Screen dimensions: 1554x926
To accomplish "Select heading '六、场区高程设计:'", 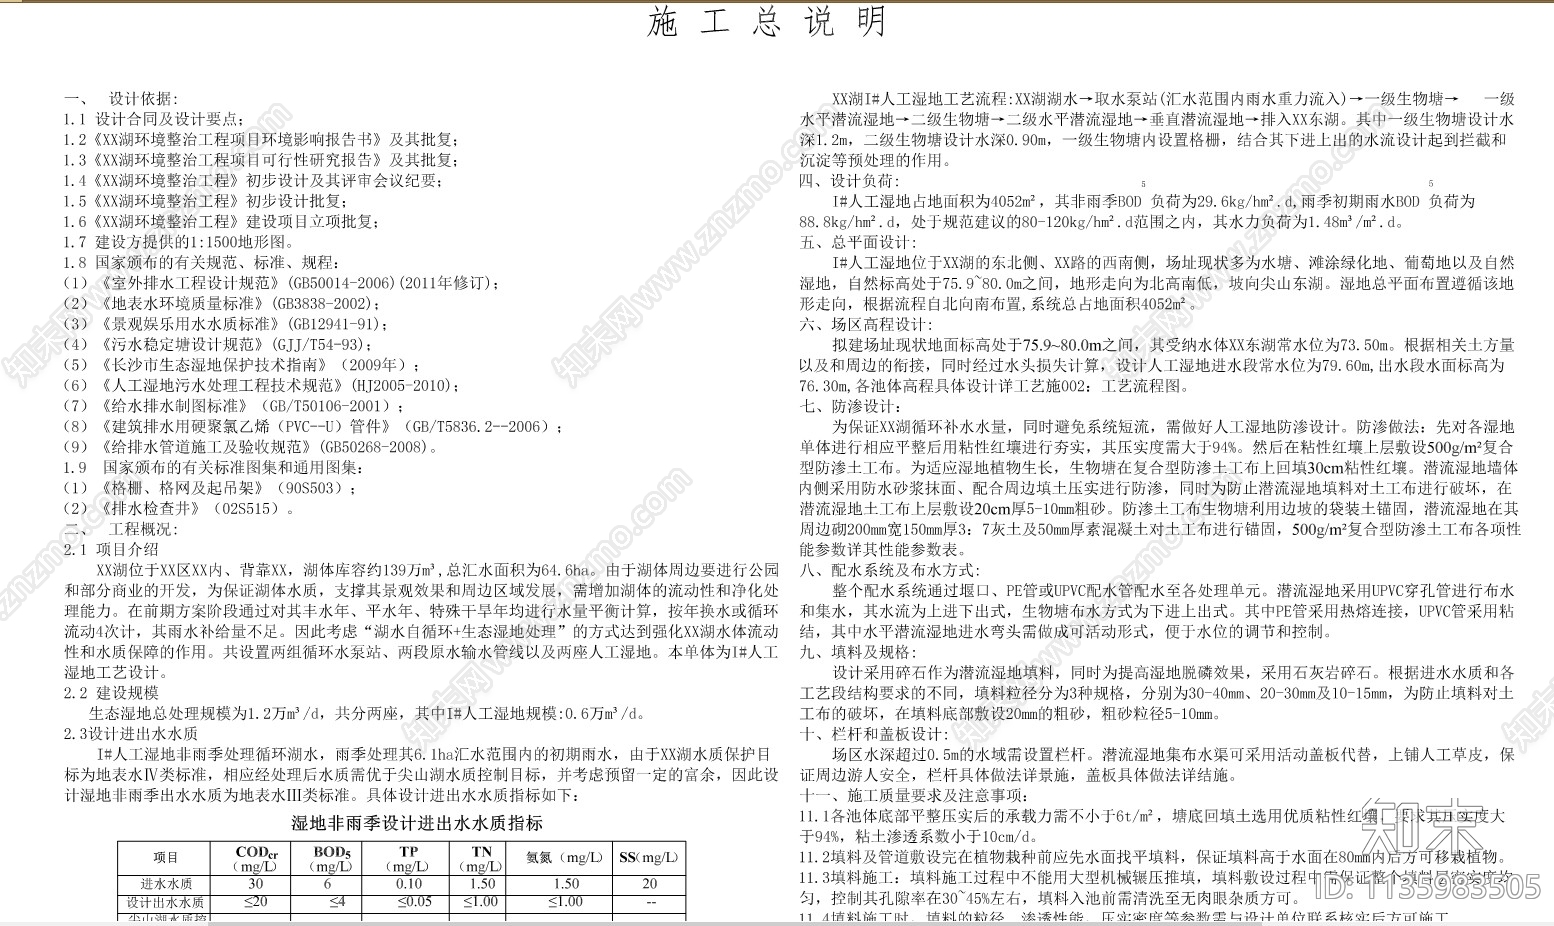I will point(865,324).
